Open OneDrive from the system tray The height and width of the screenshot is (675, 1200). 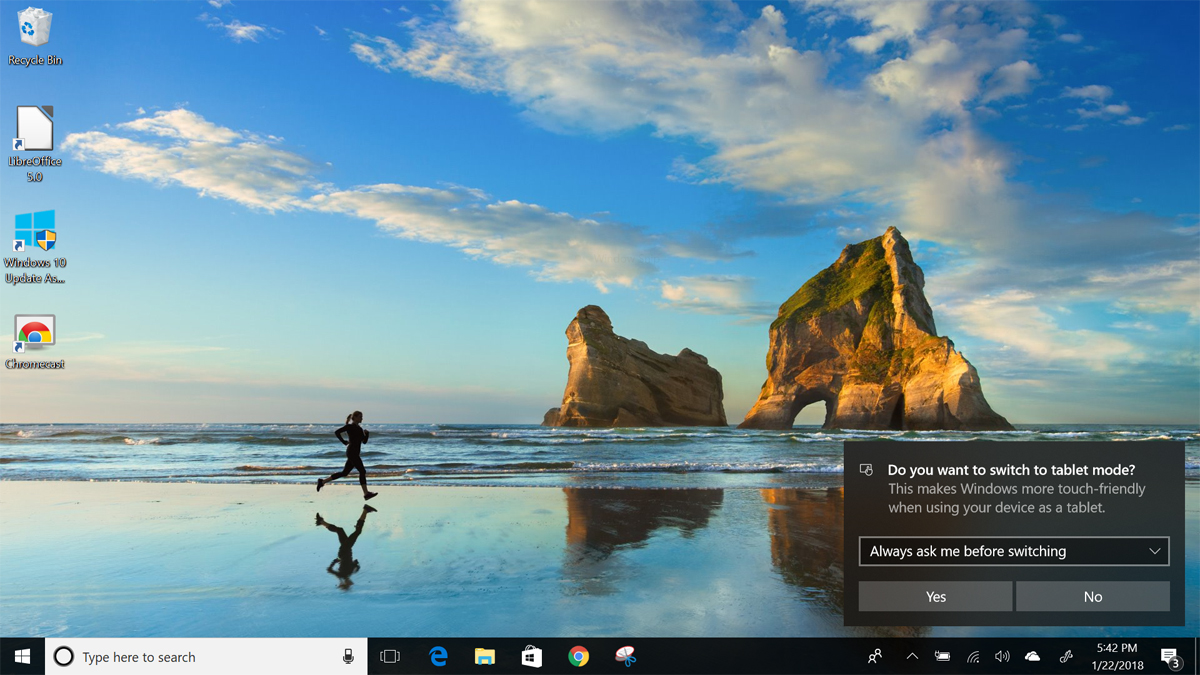point(1031,656)
